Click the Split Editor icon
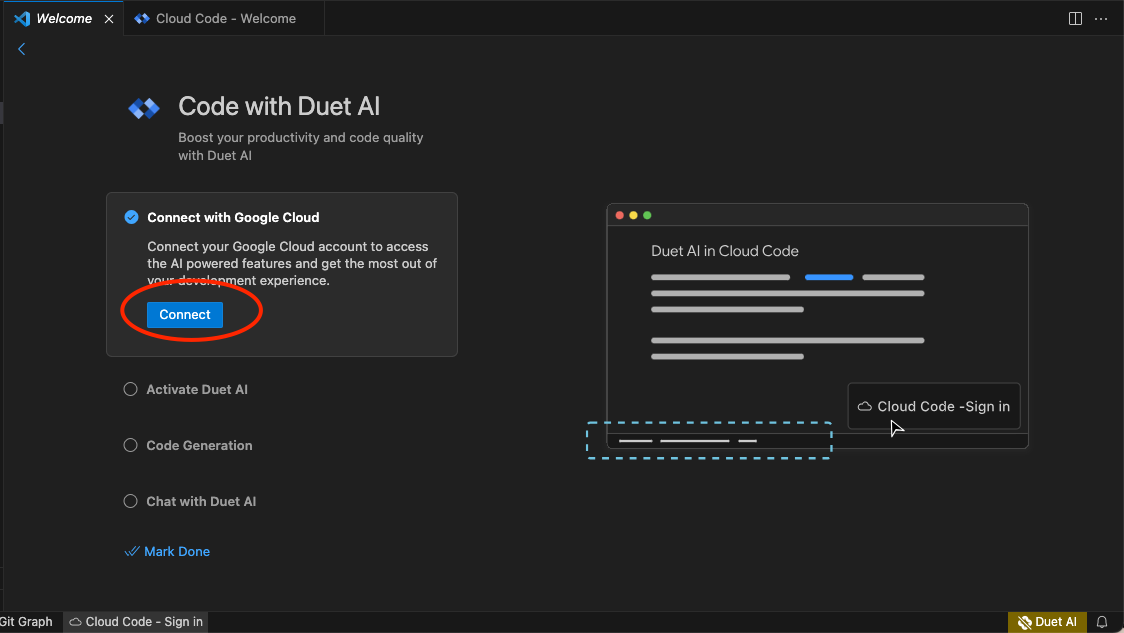 1075,19
